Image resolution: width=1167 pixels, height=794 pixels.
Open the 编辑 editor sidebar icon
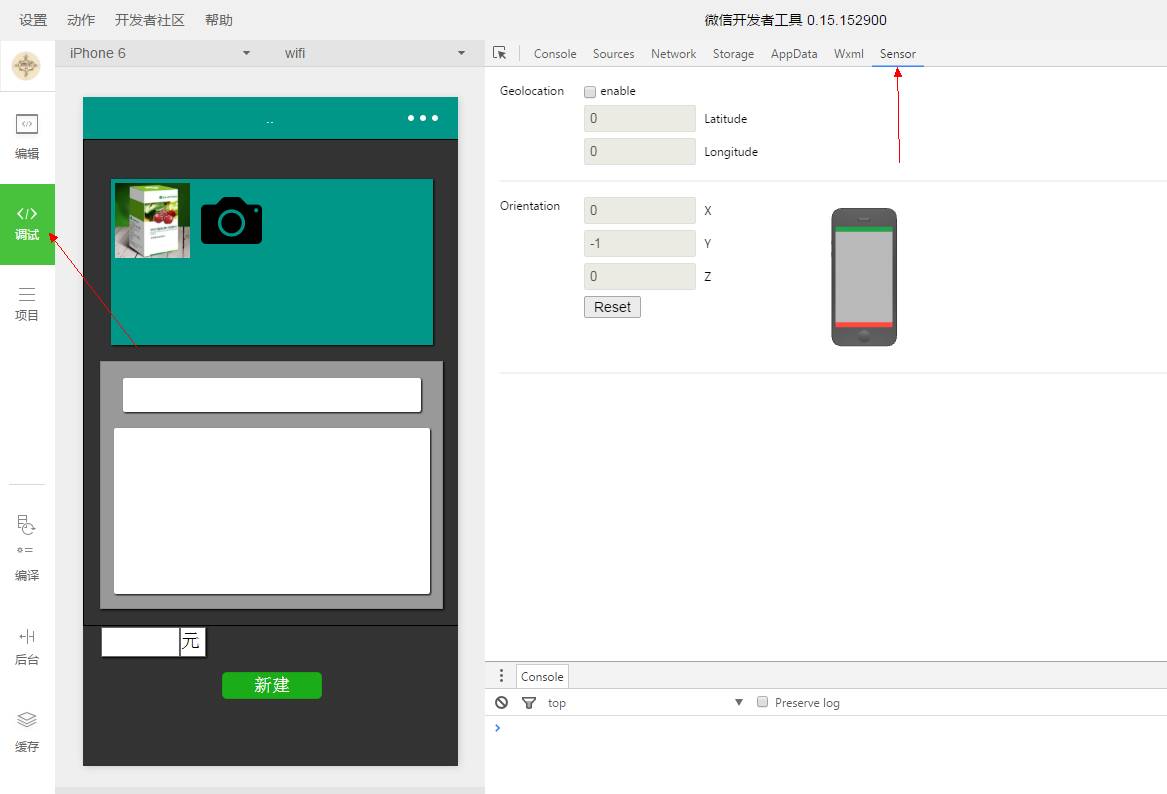click(x=27, y=136)
